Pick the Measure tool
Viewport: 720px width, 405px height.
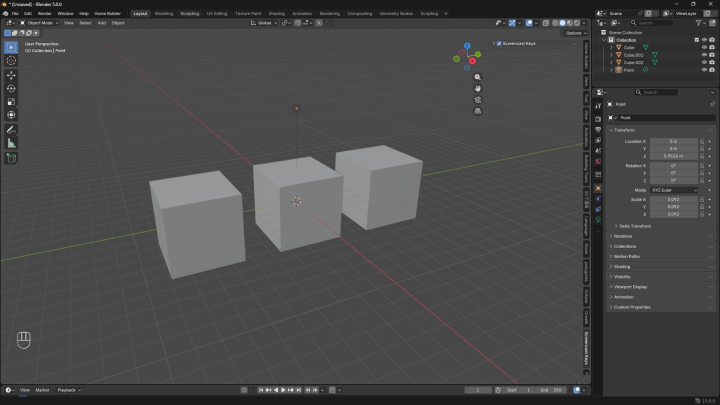coord(11,144)
